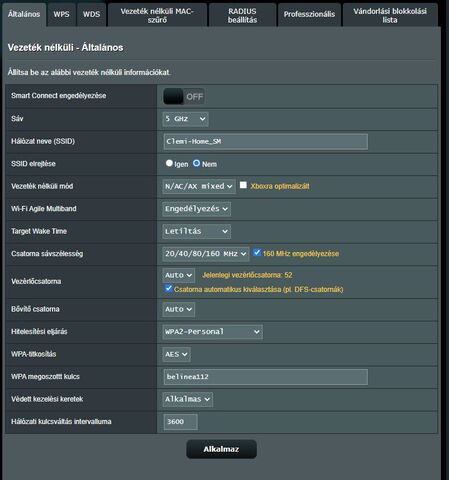Open the RADIUS beállítás tab
449x480 pixels.
tap(242, 15)
